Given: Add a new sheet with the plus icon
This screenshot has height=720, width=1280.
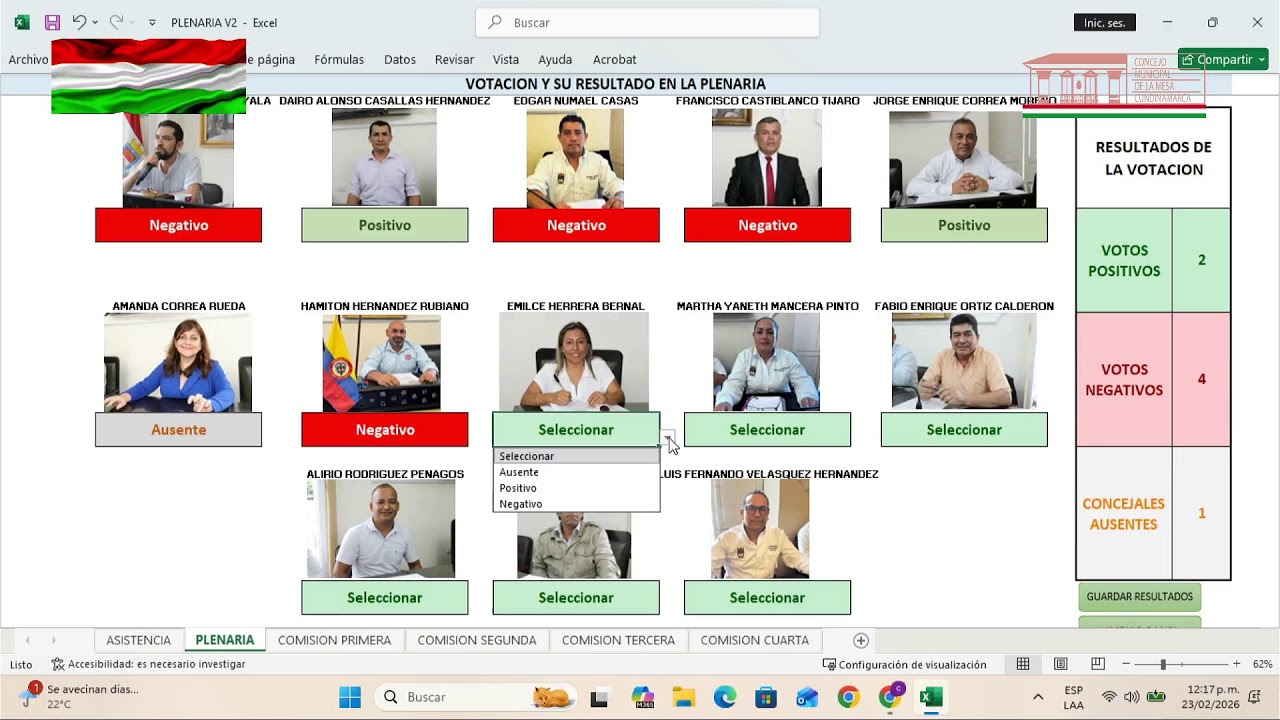Looking at the screenshot, I should point(861,640).
